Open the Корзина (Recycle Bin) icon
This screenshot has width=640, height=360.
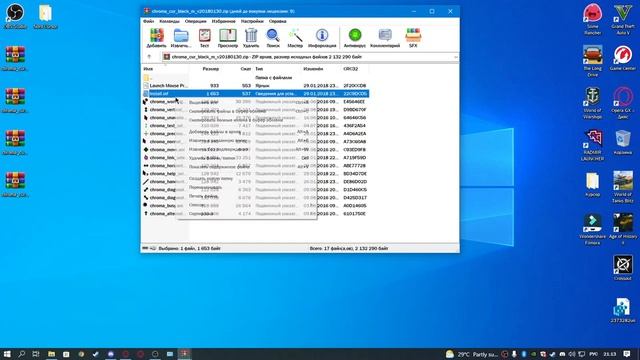[x=623, y=142]
